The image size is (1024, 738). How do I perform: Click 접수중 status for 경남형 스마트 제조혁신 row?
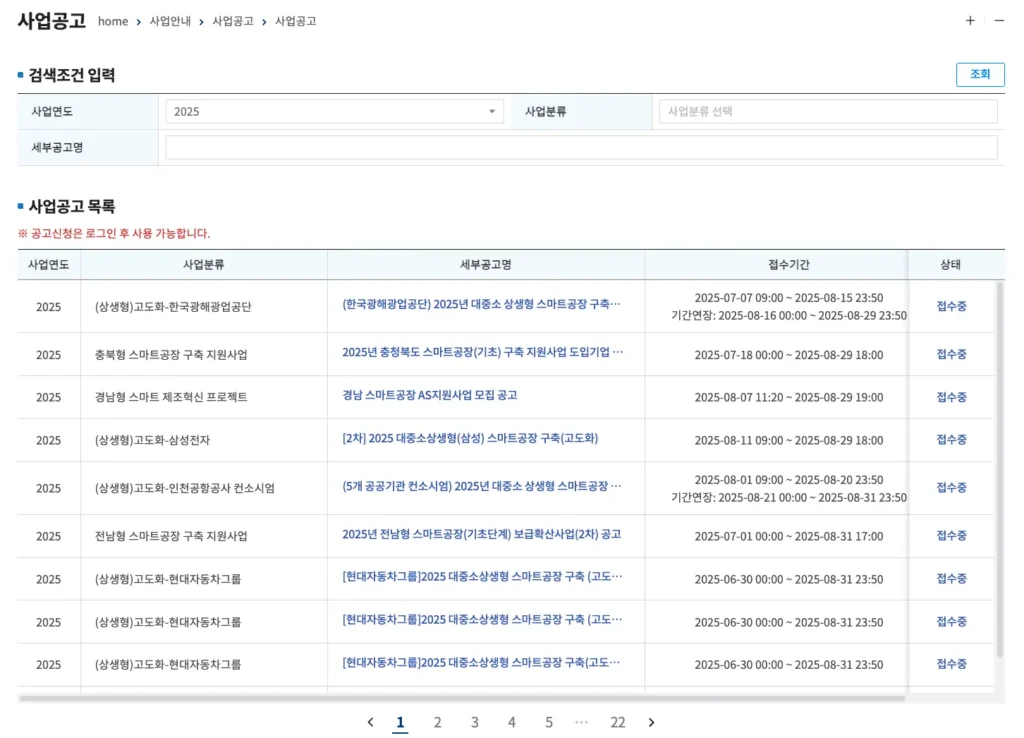click(x=951, y=397)
